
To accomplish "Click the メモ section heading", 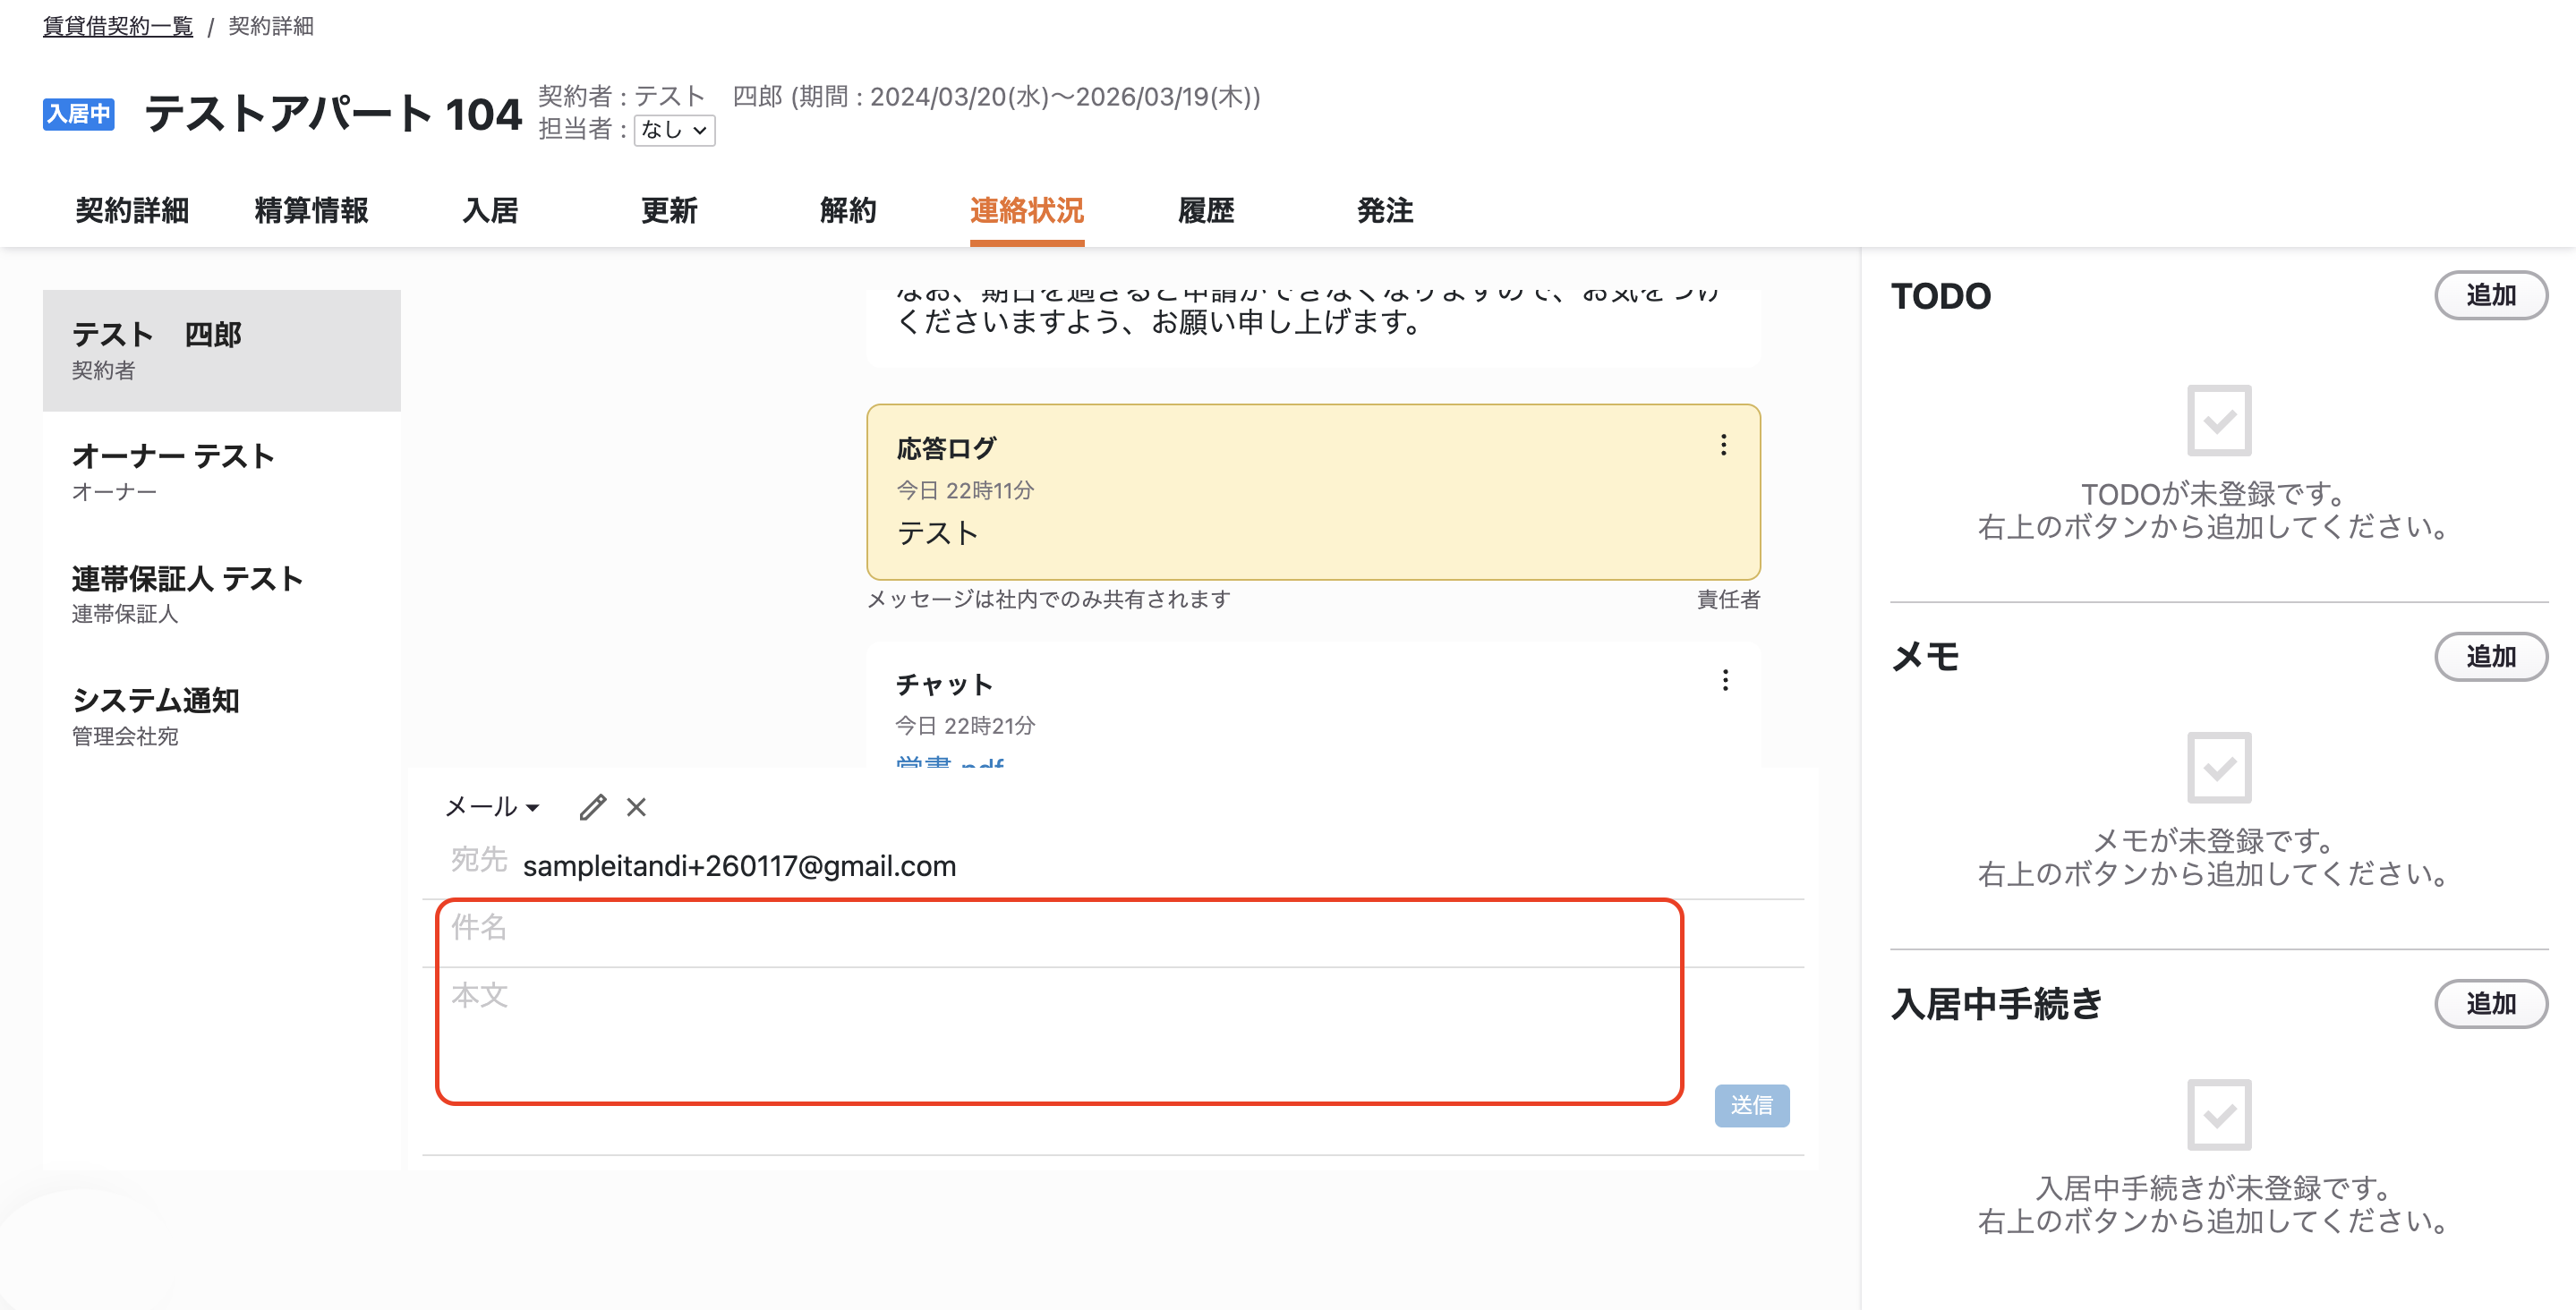I will pos(1925,657).
